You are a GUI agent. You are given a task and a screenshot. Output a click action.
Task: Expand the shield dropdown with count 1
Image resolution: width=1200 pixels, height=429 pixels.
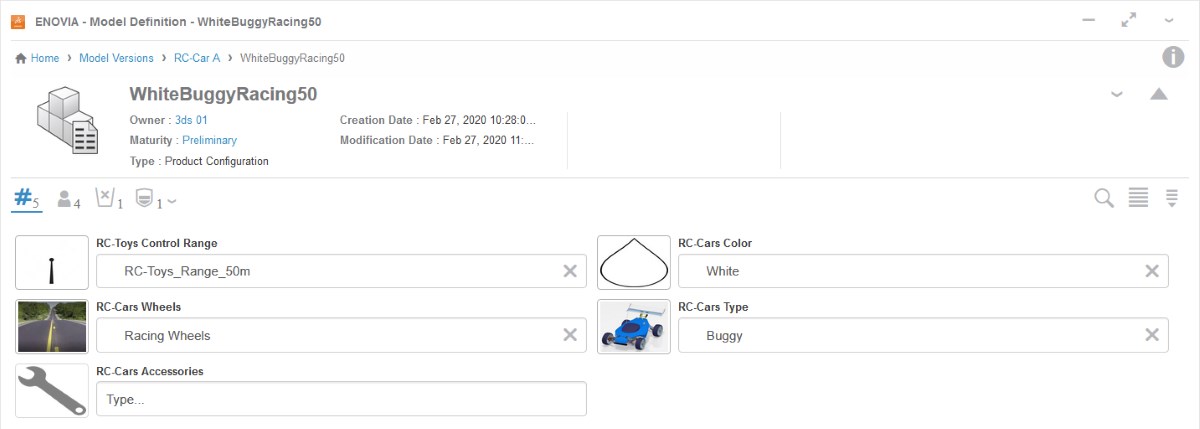coord(156,200)
